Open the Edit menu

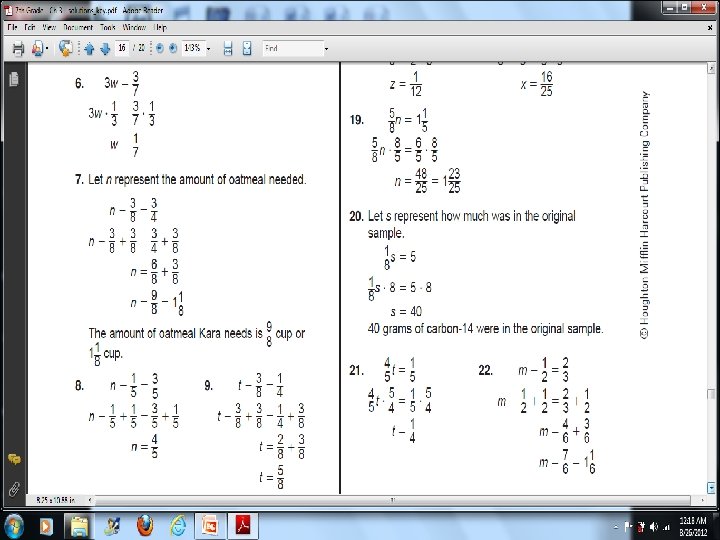(x=30, y=28)
